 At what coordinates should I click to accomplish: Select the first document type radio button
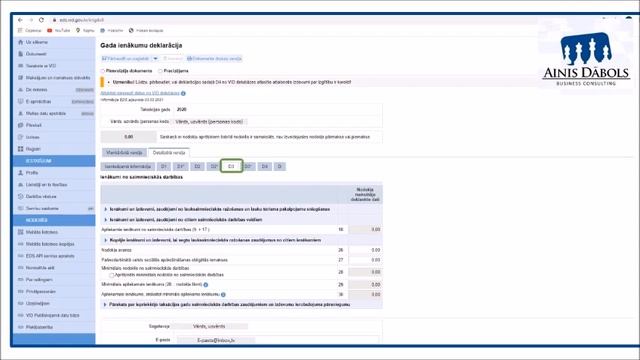click(103, 71)
